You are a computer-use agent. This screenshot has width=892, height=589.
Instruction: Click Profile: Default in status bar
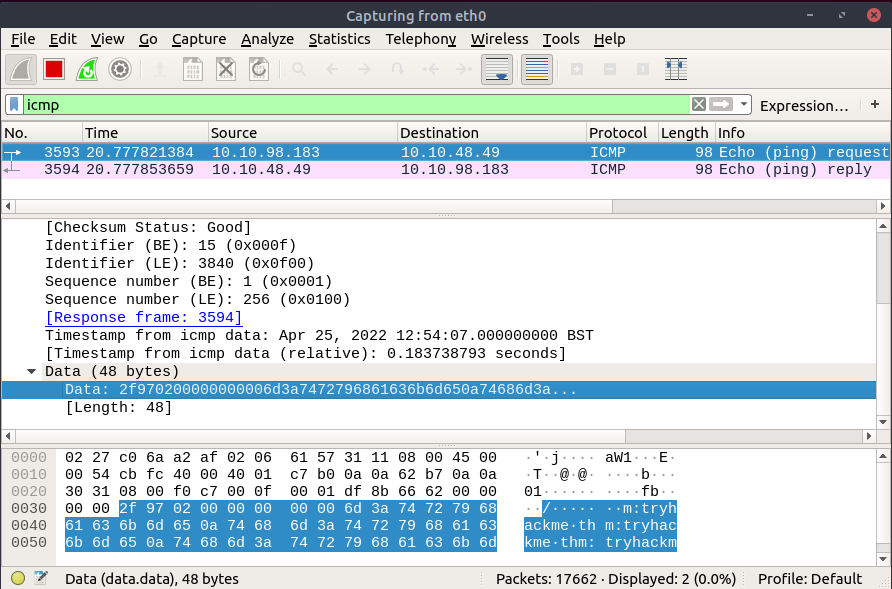pyautogui.click(x=810, y=579)
